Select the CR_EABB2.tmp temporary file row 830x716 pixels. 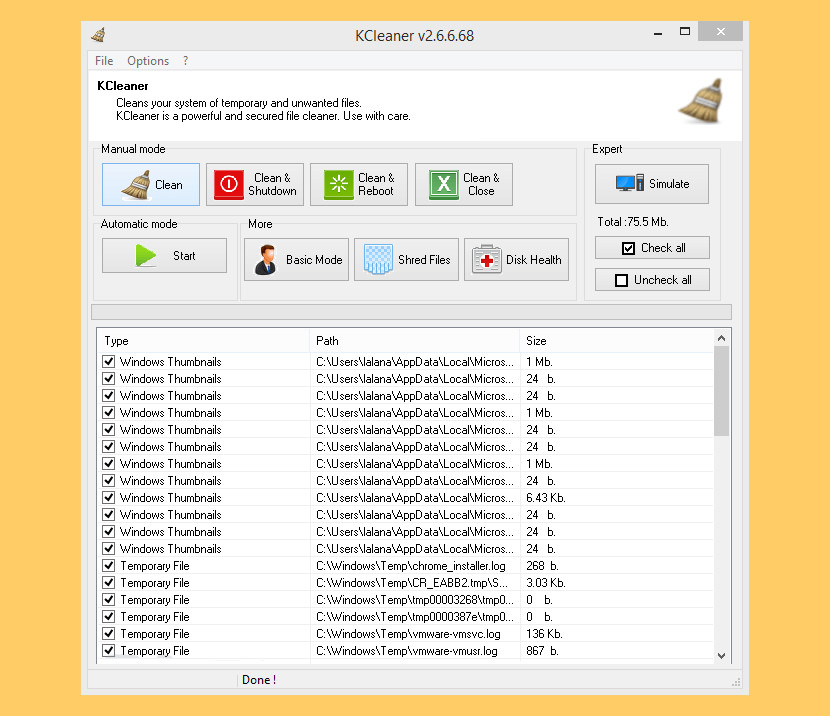click(400, 582)
